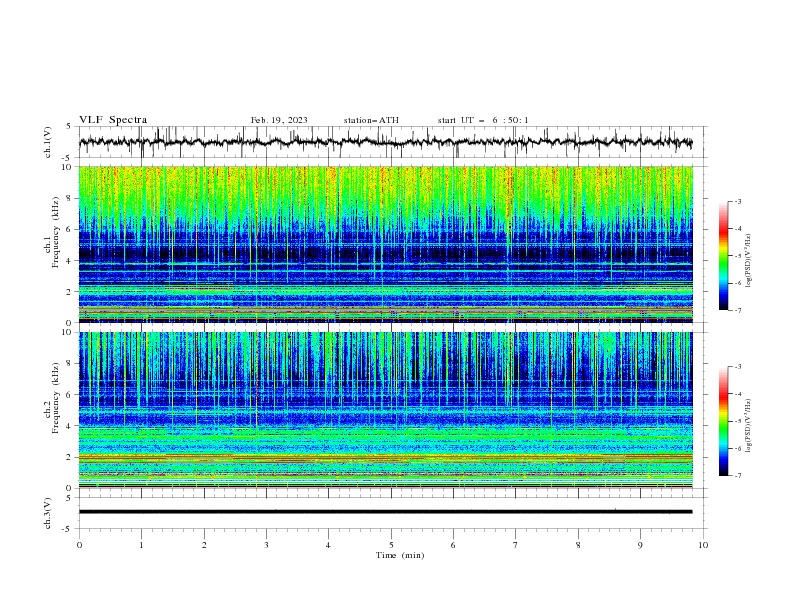The width and height of the screenshot is (792, 612).
Task: Click the ch.1 colorbar '-7' tick label
Action: coord(737,310)
